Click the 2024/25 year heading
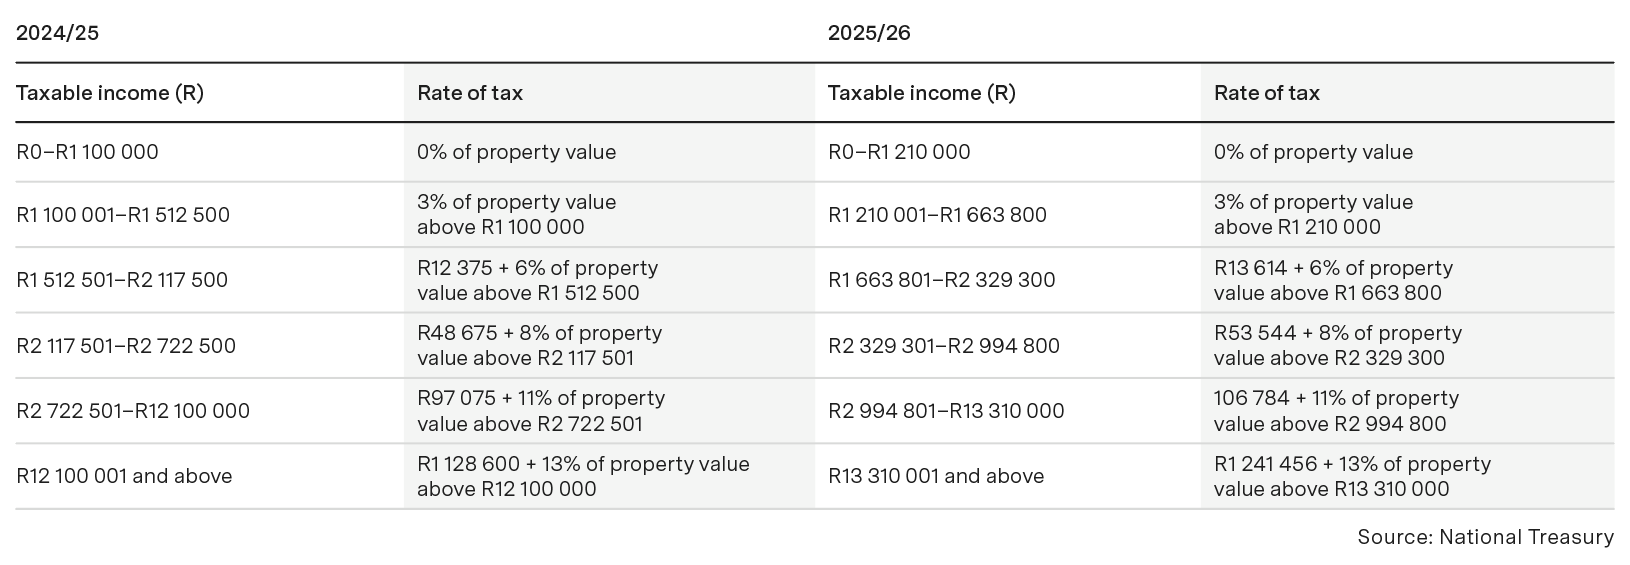The width and height of the screenshot is (1630, 565). (57, 33)
